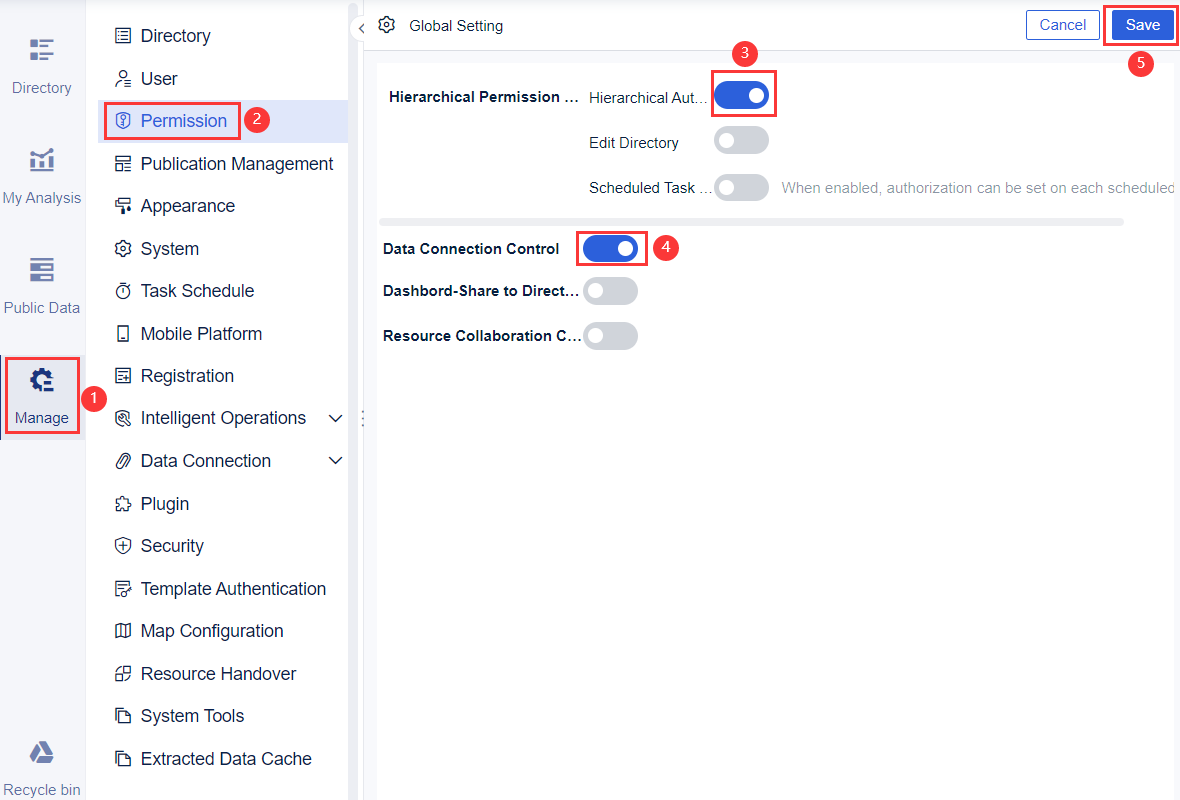
Task: Turn off Data Connection Control
Action: tap(612, 248)
